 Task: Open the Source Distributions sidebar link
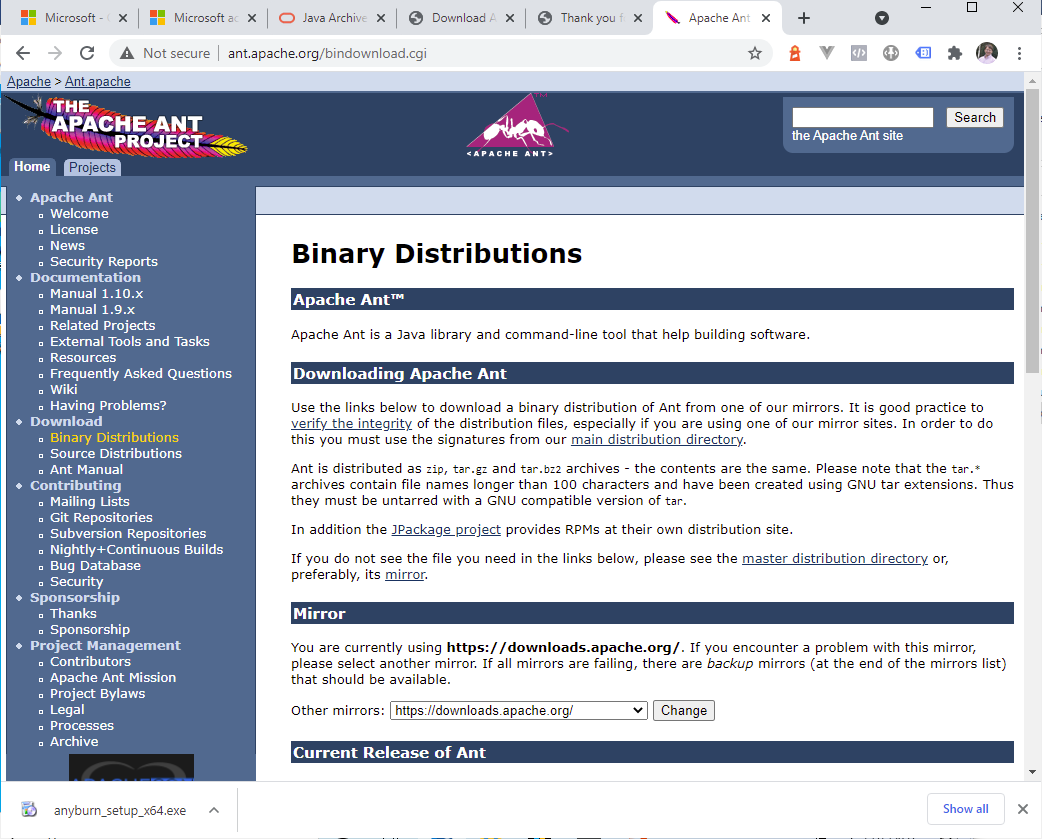[x=116, y=453]
